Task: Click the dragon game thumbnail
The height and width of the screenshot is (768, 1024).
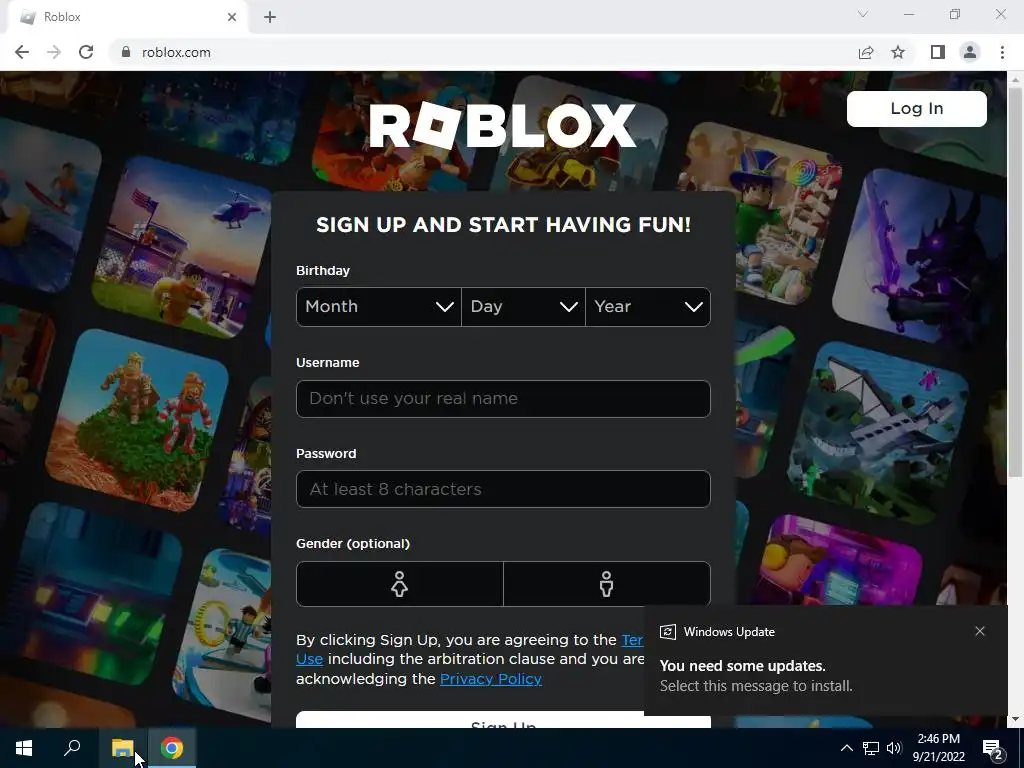Action: [x=922, y=258]
